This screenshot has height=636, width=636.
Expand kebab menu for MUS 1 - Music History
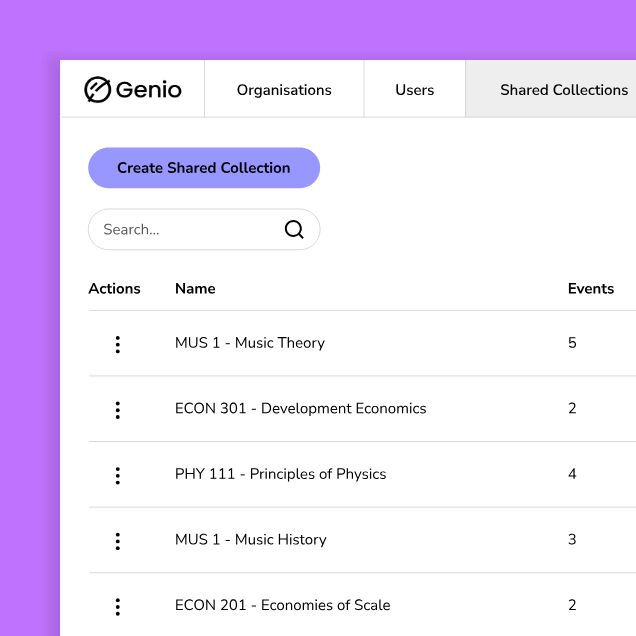117,541
